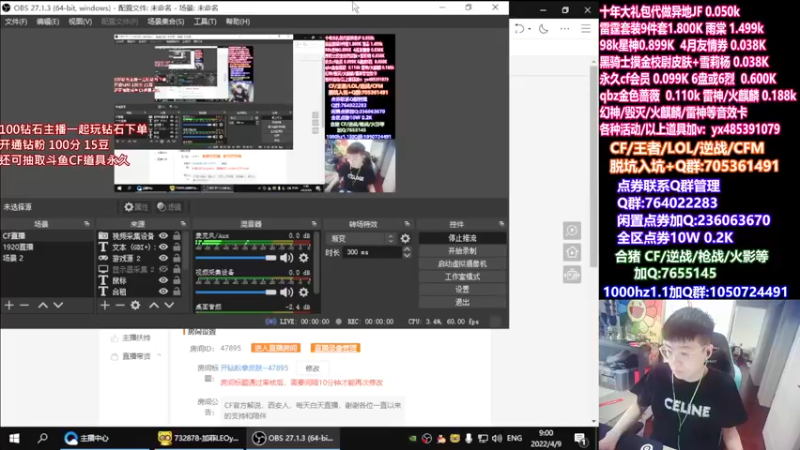Screen dimensions: 800x450
Task: Move source down with the down arrow in 来源 panel
Action: coord(169,305)
